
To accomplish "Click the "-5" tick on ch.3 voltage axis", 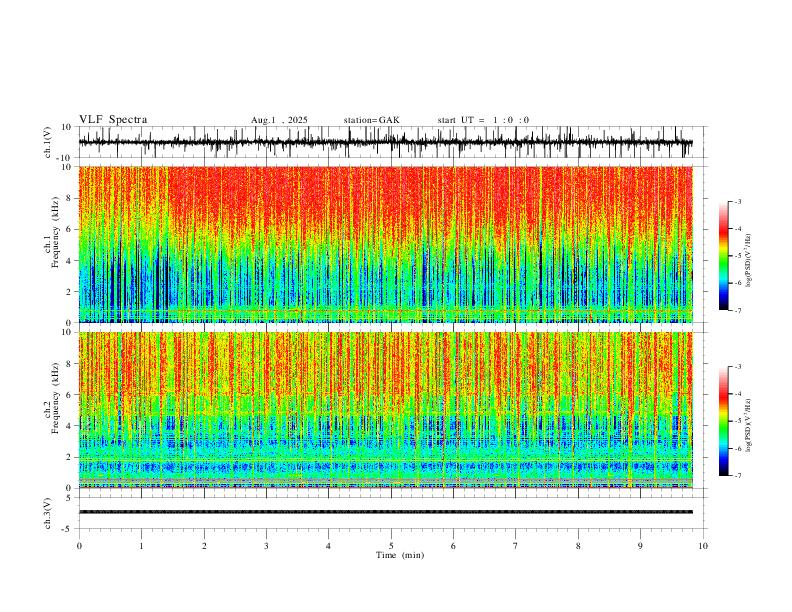I will [68, 529].
